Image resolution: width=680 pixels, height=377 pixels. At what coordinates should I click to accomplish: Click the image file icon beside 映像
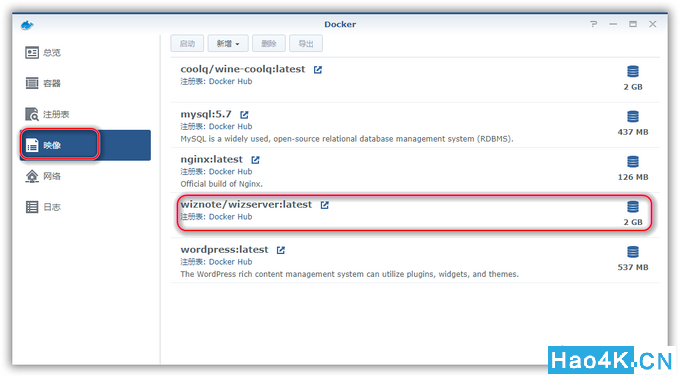pyautogui.click(x=32, y=145)
